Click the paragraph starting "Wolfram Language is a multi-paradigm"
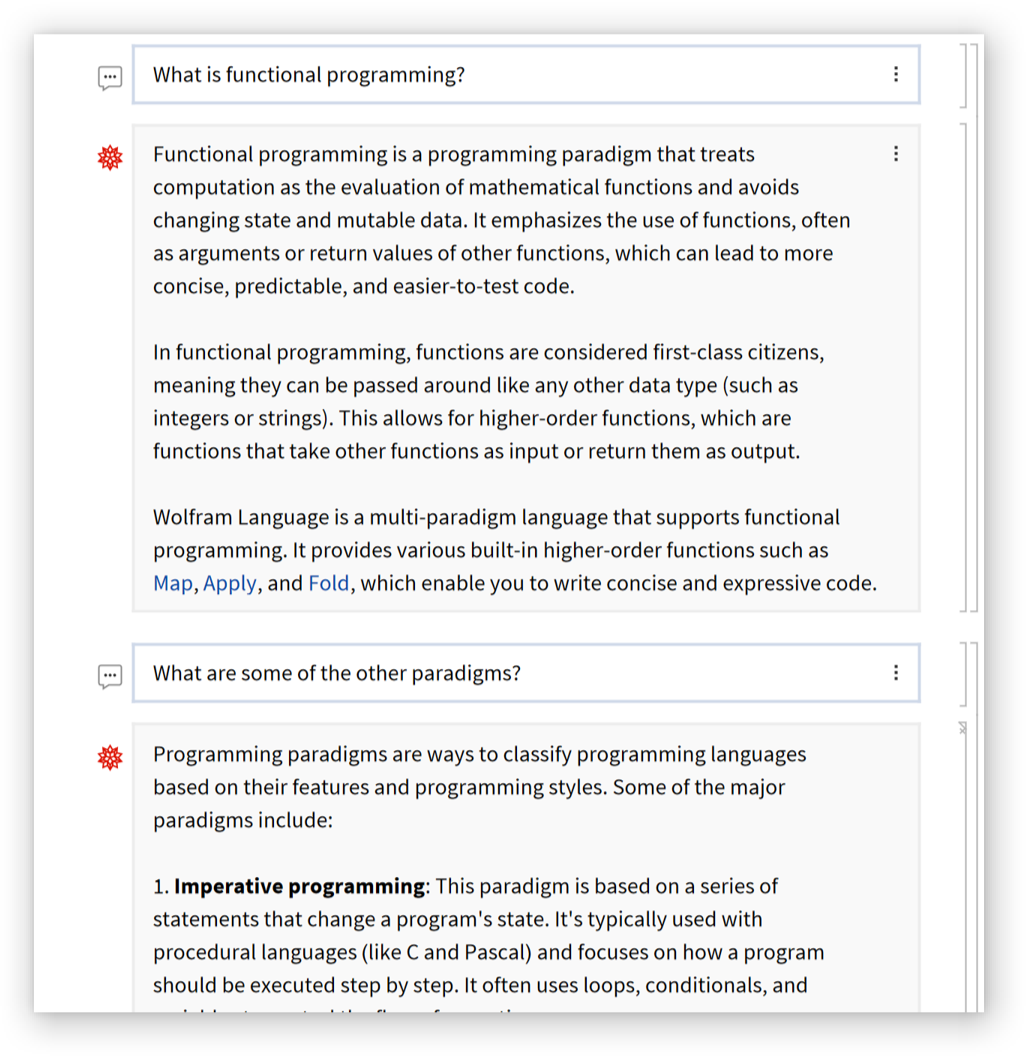 click(500, 550)
